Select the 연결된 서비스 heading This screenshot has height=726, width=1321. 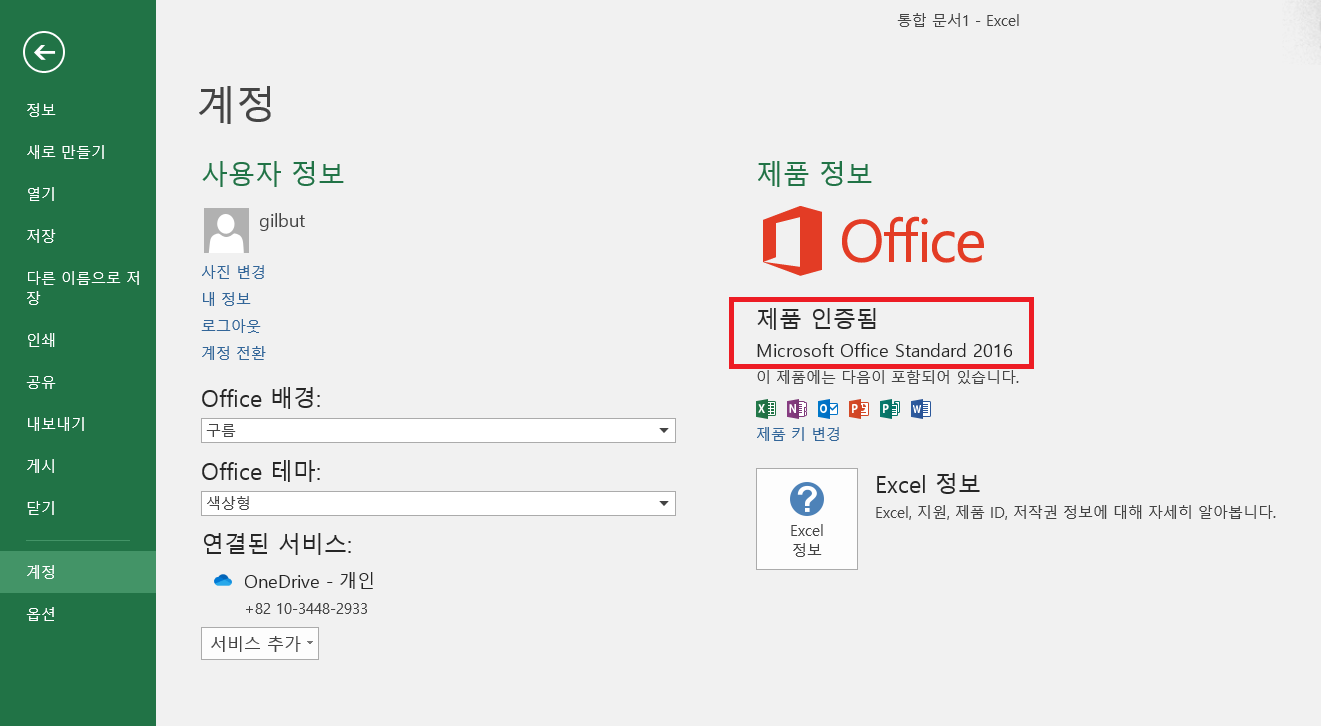(277, 544)
